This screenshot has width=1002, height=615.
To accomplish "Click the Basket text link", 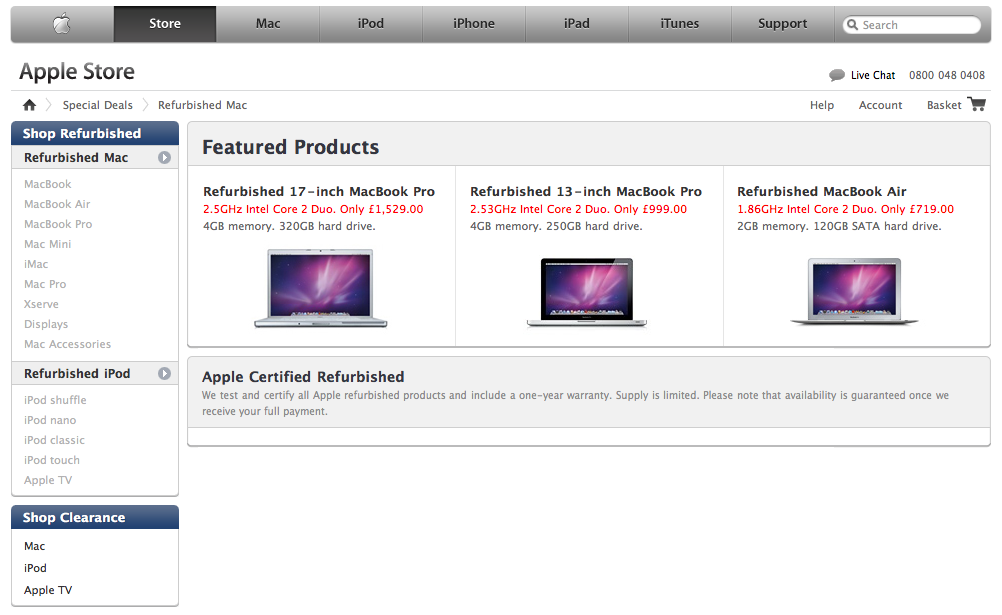I will (x=944, y=105).
